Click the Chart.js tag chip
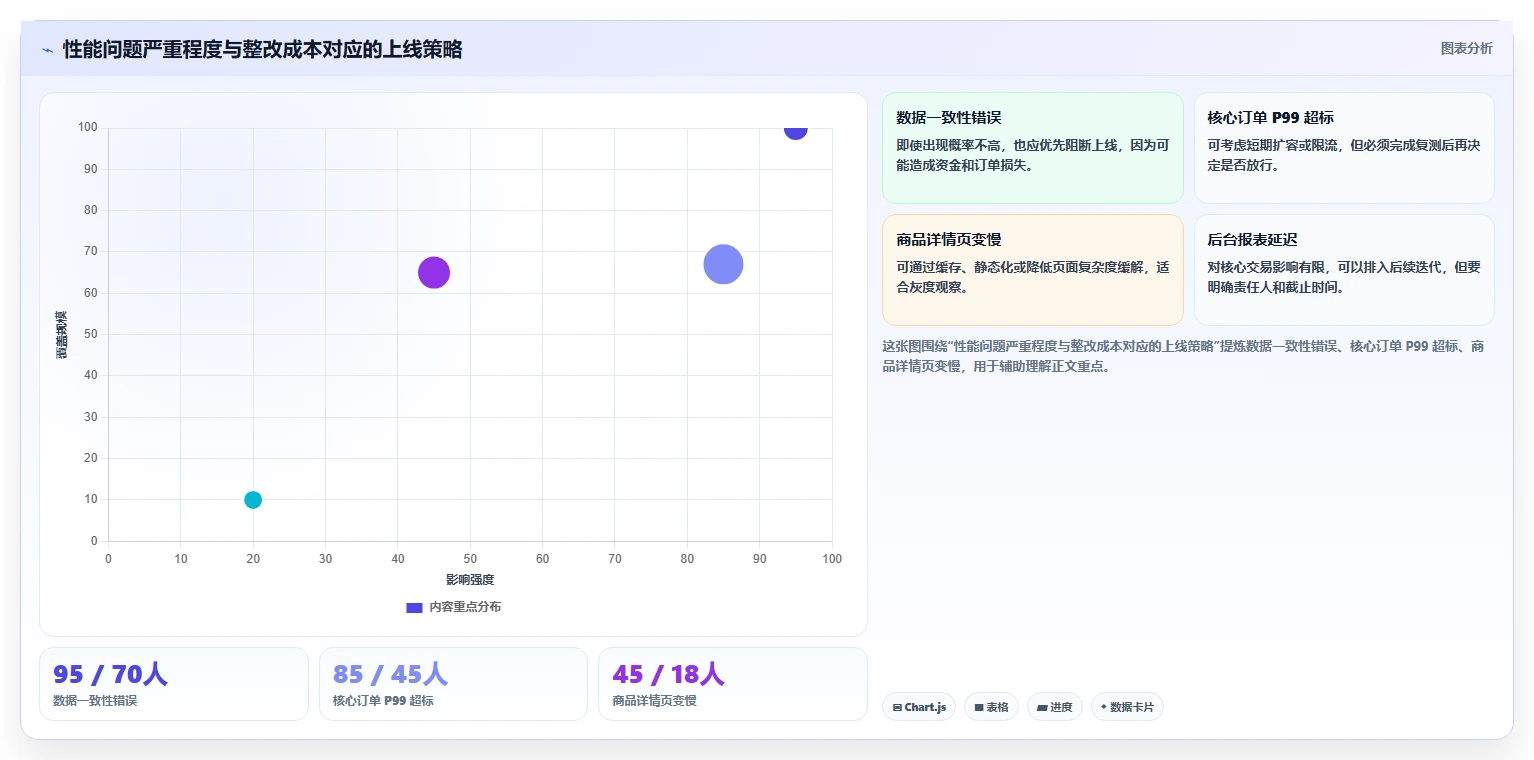This screenshot has width=1534, height=760. coord(919,707)
